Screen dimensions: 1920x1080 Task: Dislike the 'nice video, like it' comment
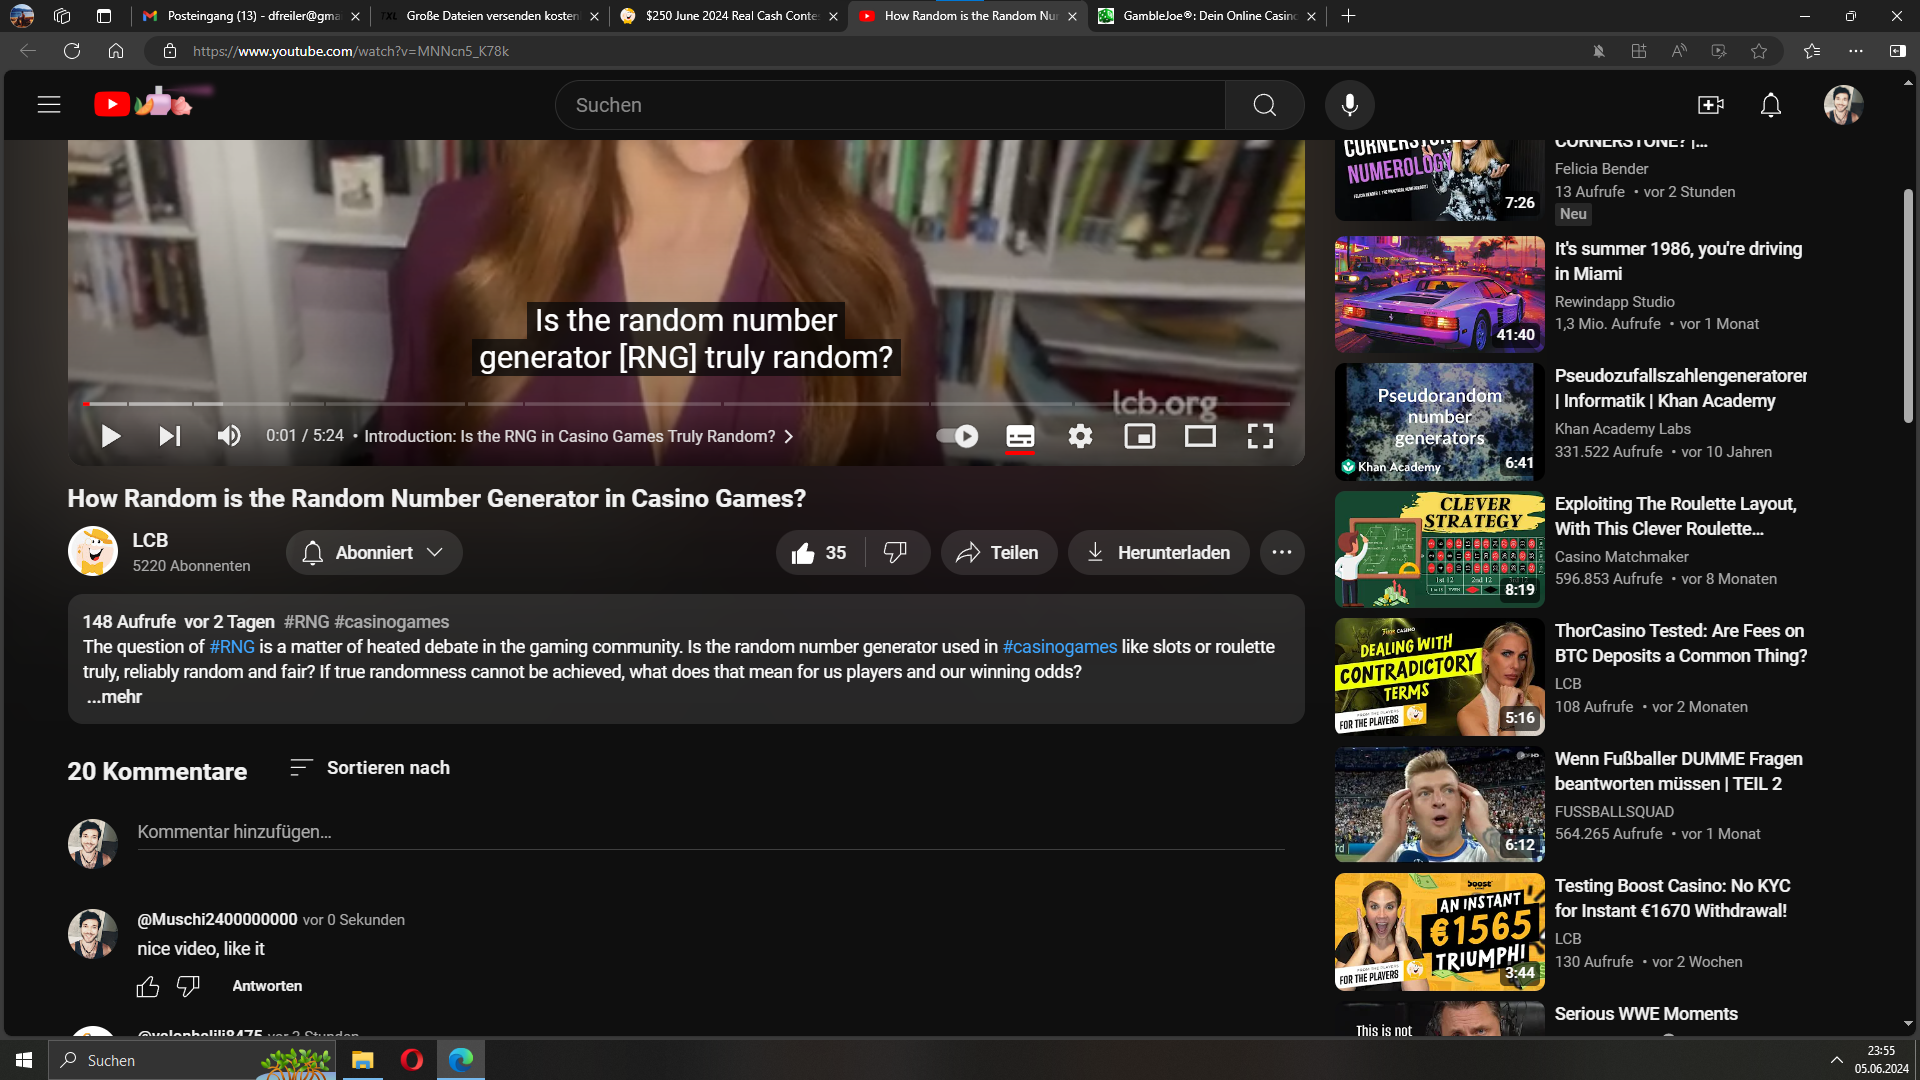pos(188,987)
